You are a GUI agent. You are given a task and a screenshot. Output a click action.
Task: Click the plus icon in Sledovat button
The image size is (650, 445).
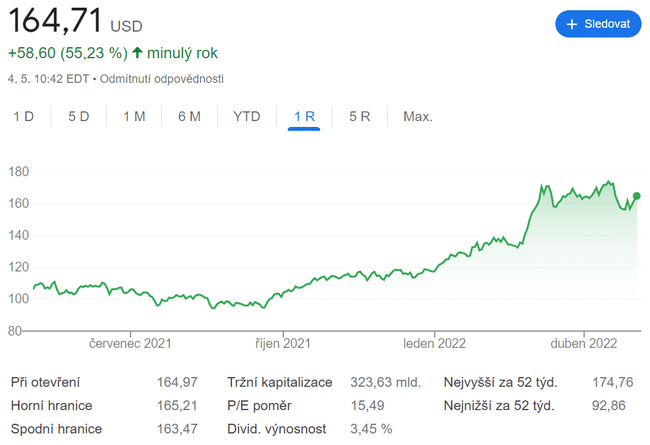[x=572, y=25]
